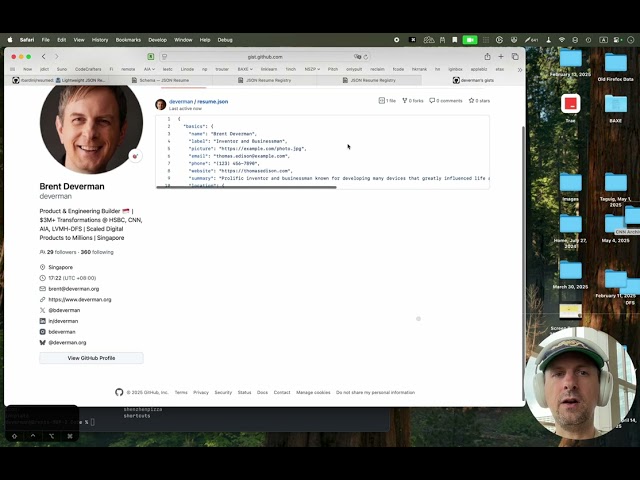Select the Old Firefox Data desktop folder

pyautogui.click(x=616, y=66)
